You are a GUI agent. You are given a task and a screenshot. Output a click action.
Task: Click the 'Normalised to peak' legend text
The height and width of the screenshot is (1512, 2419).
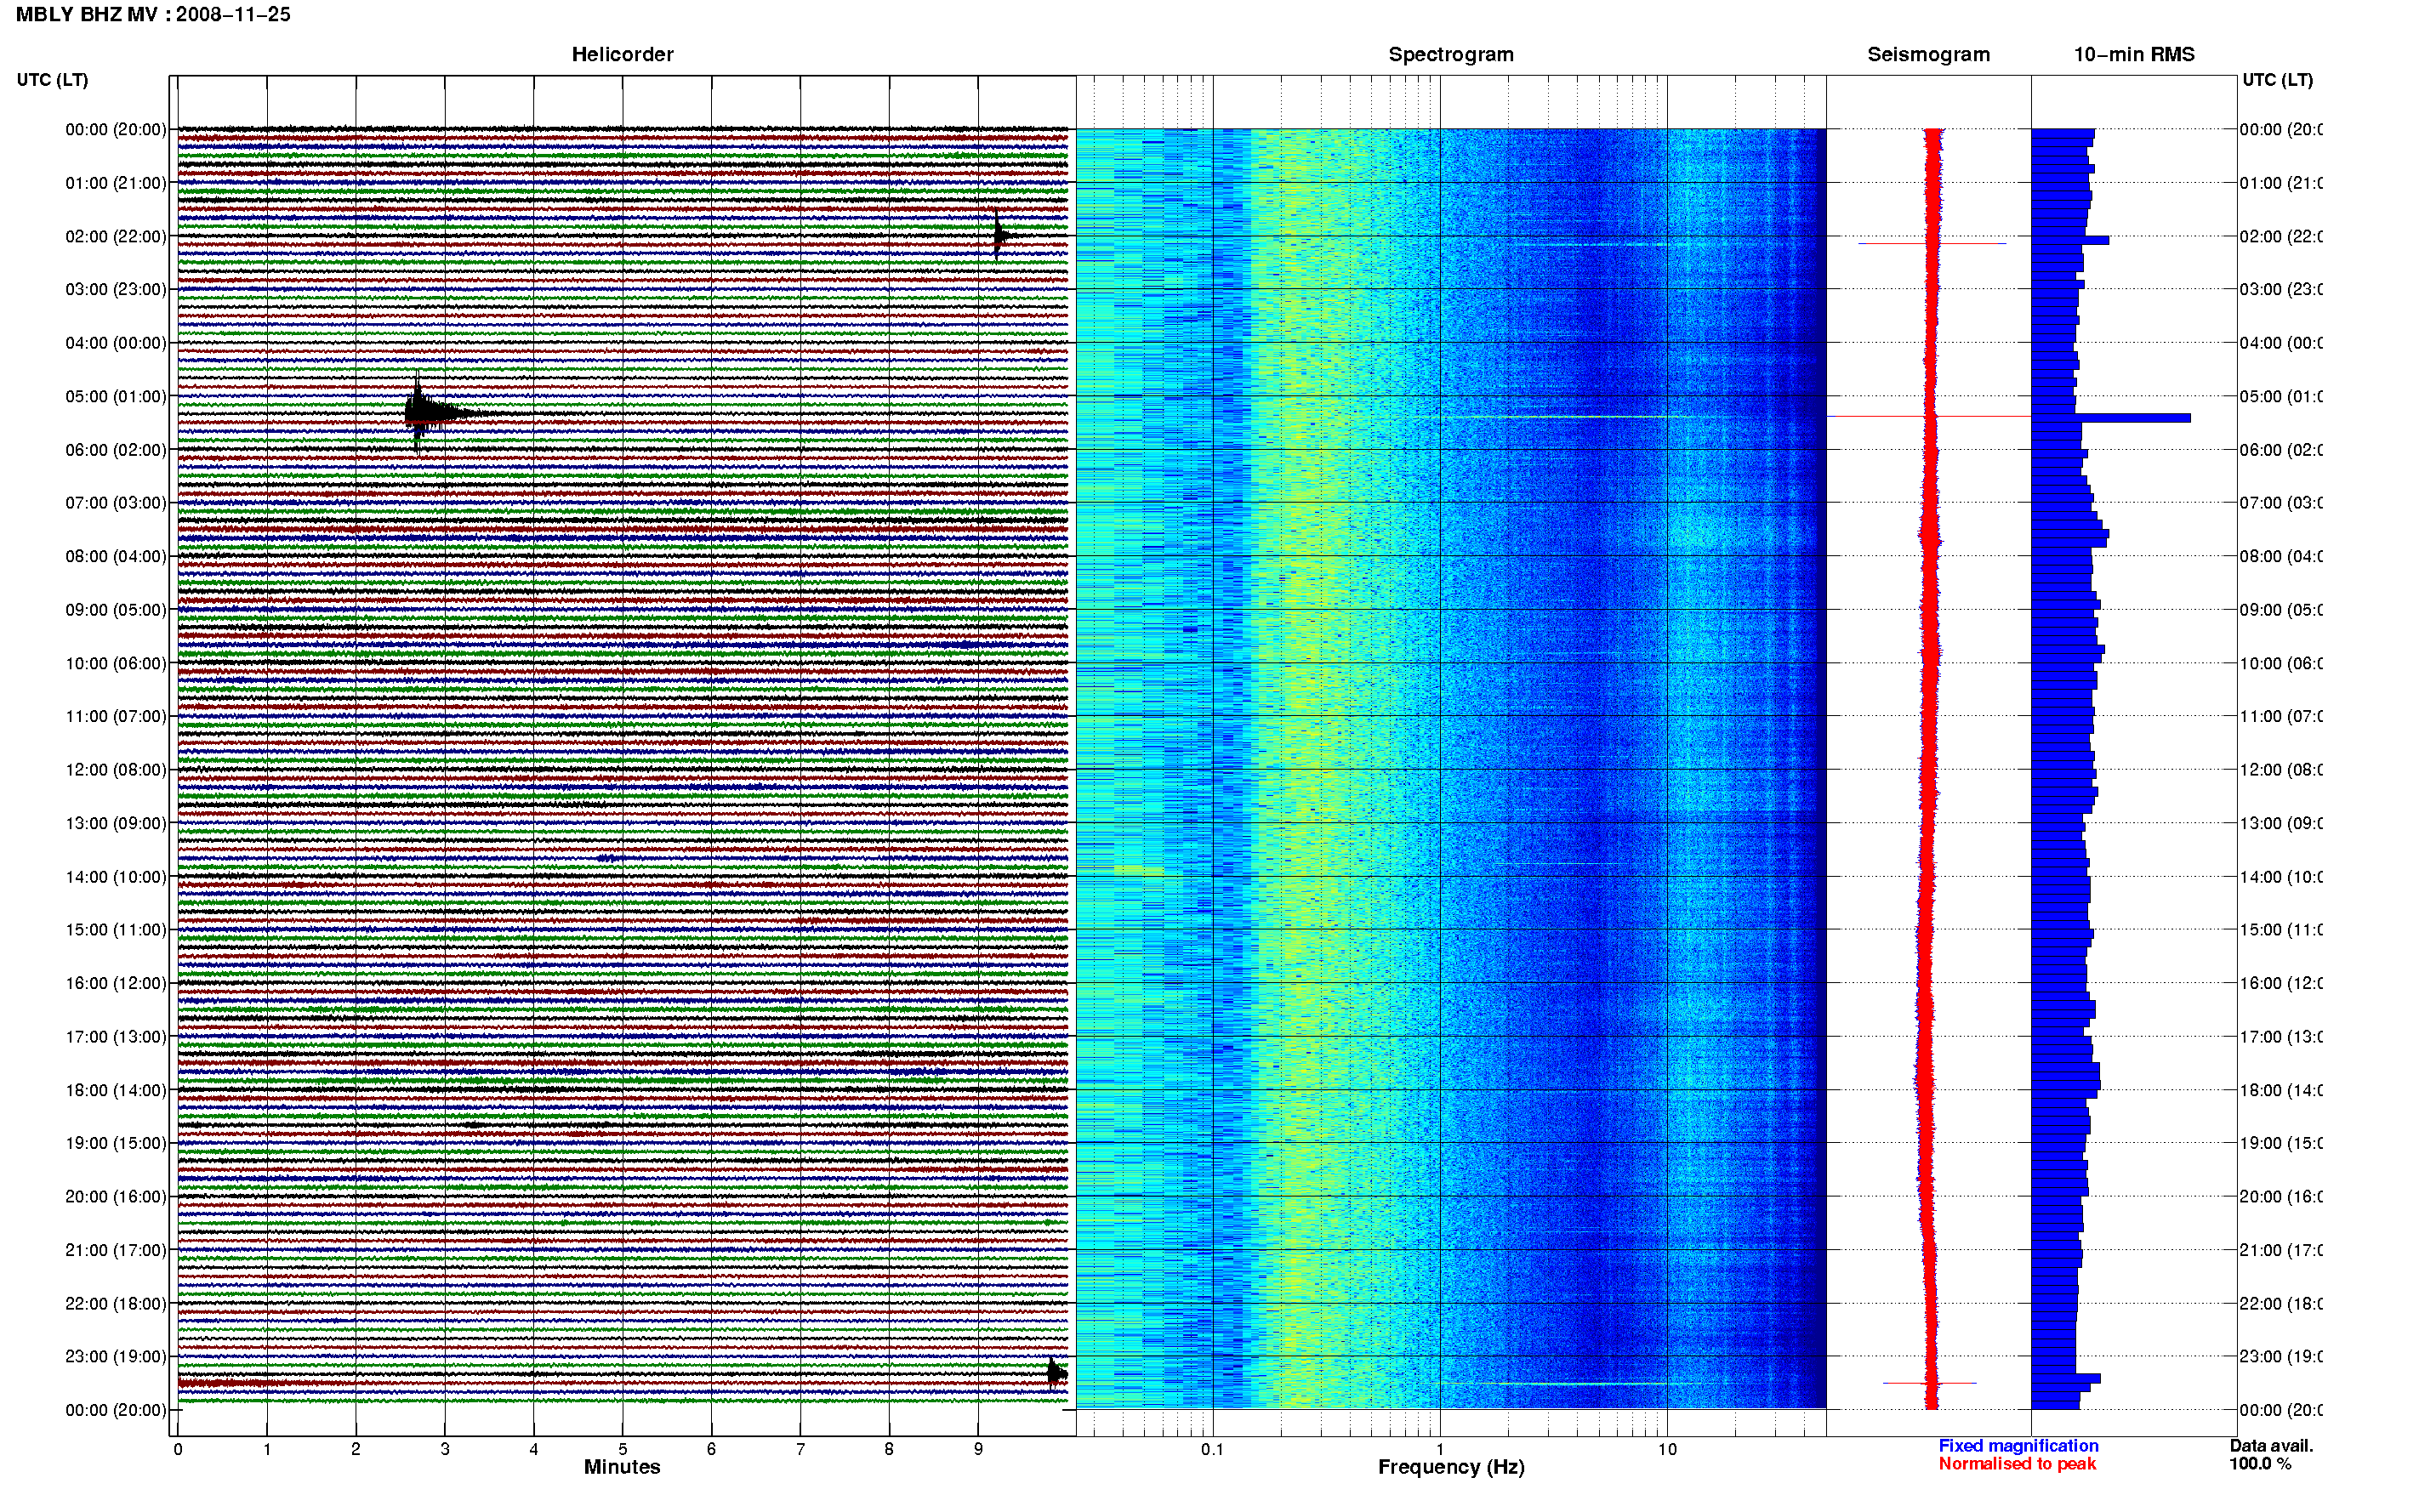[2017, 1464]
